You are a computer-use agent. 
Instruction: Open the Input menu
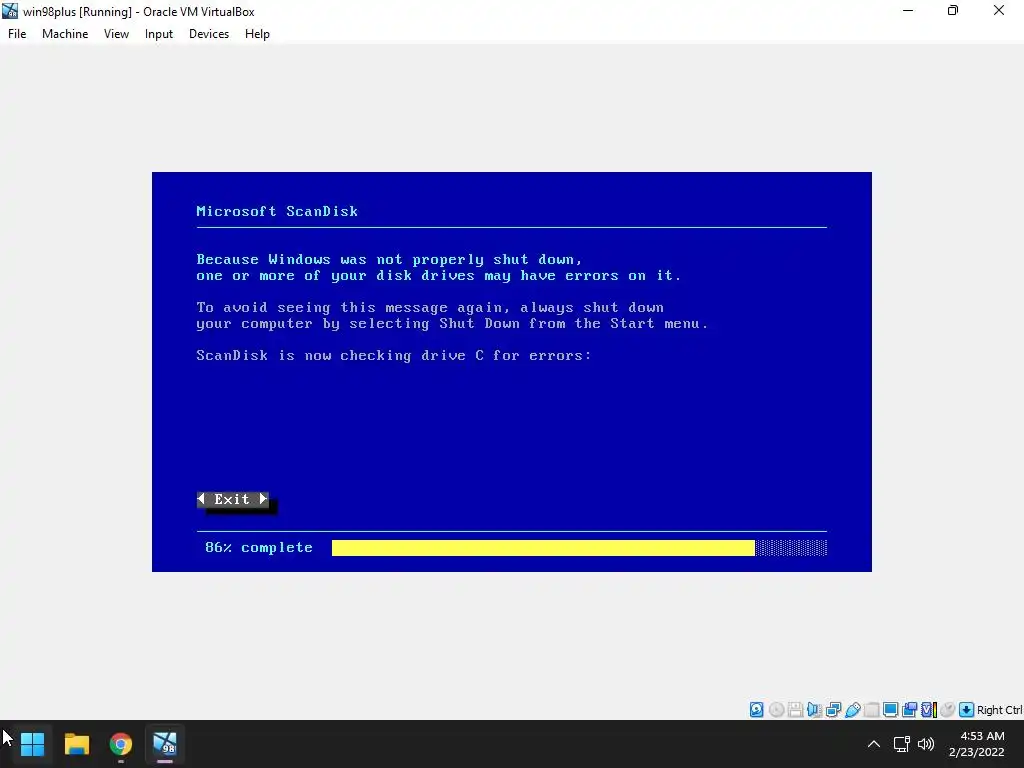point(159,34)
